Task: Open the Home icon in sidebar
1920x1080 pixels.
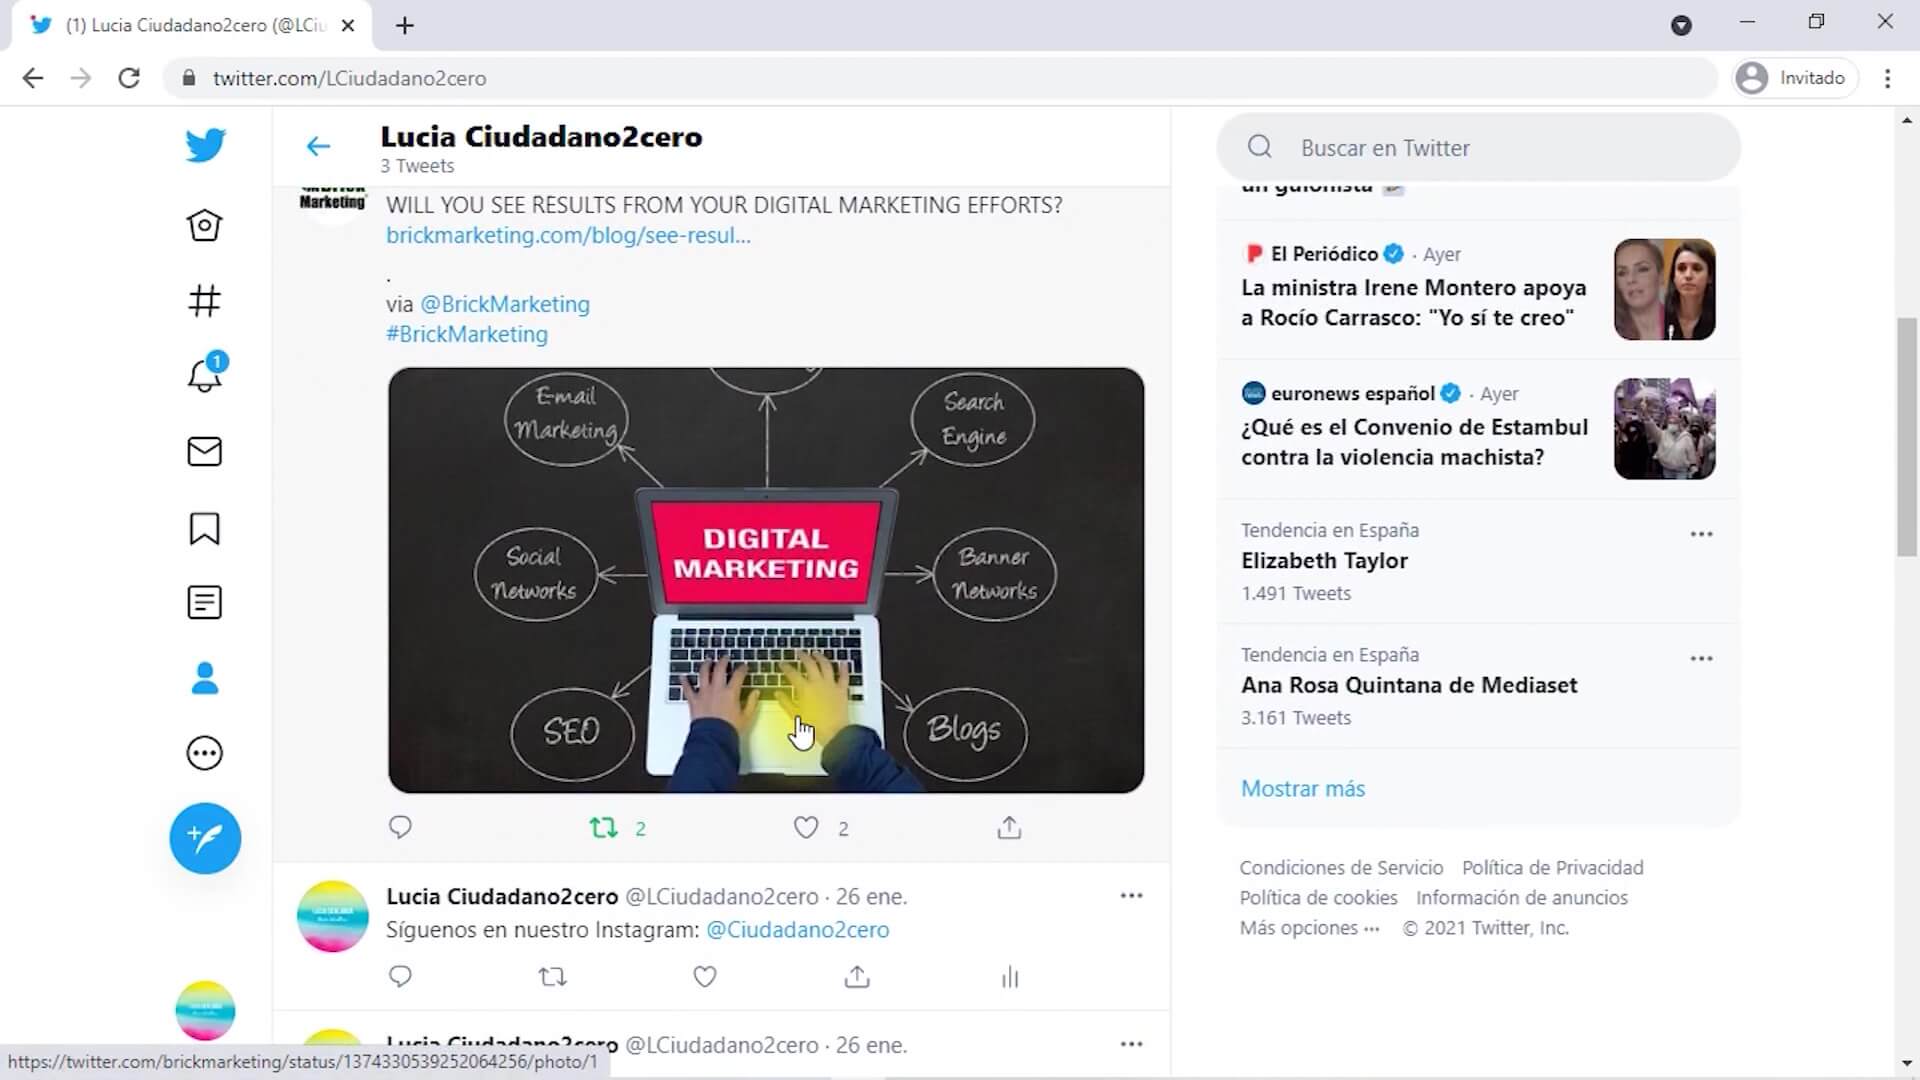Action: click(205, 225)
